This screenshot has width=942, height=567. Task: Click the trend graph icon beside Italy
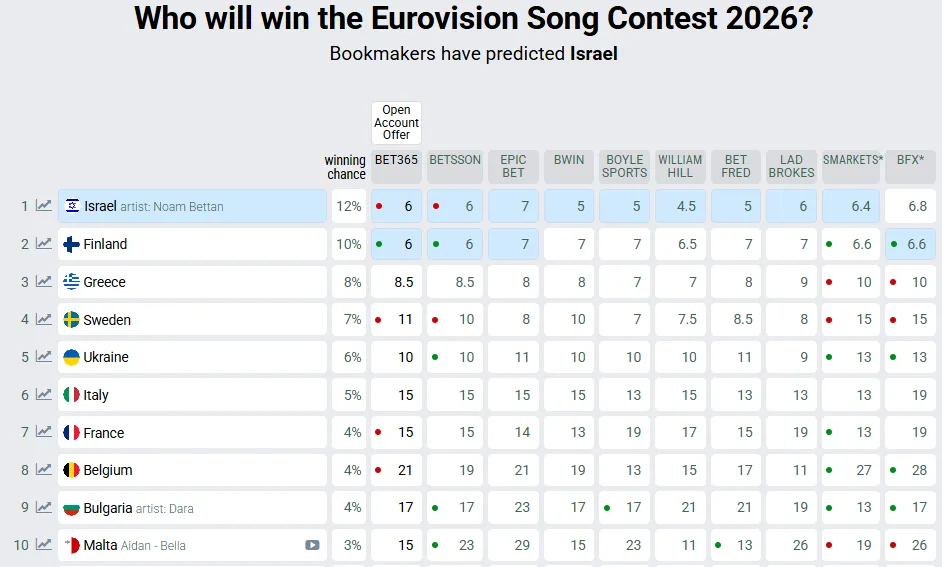click(43, 395)
